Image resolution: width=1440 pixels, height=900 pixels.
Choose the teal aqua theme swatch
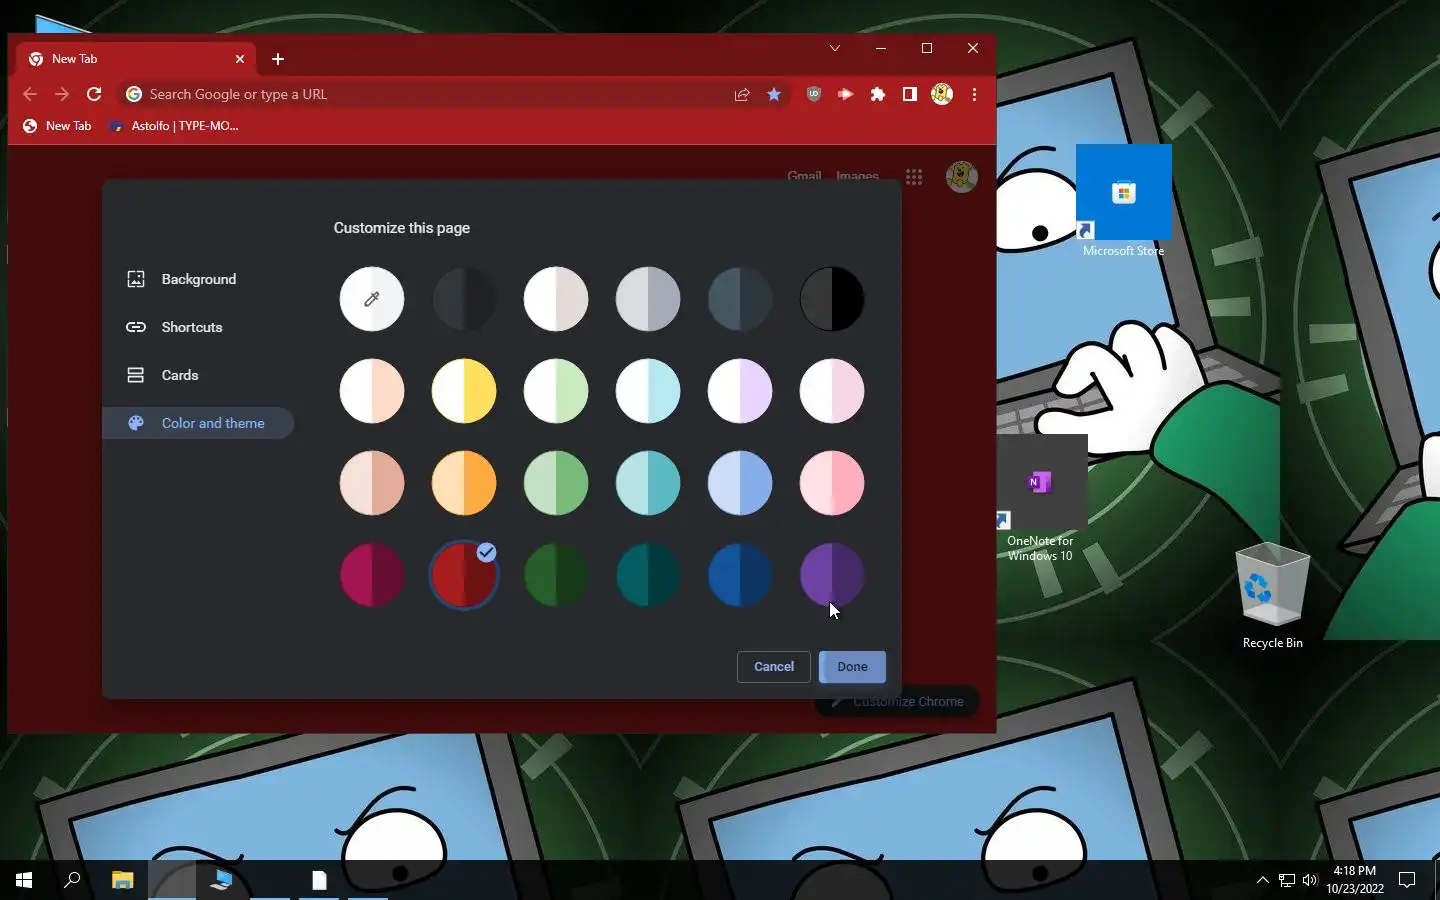pos(648,483)
